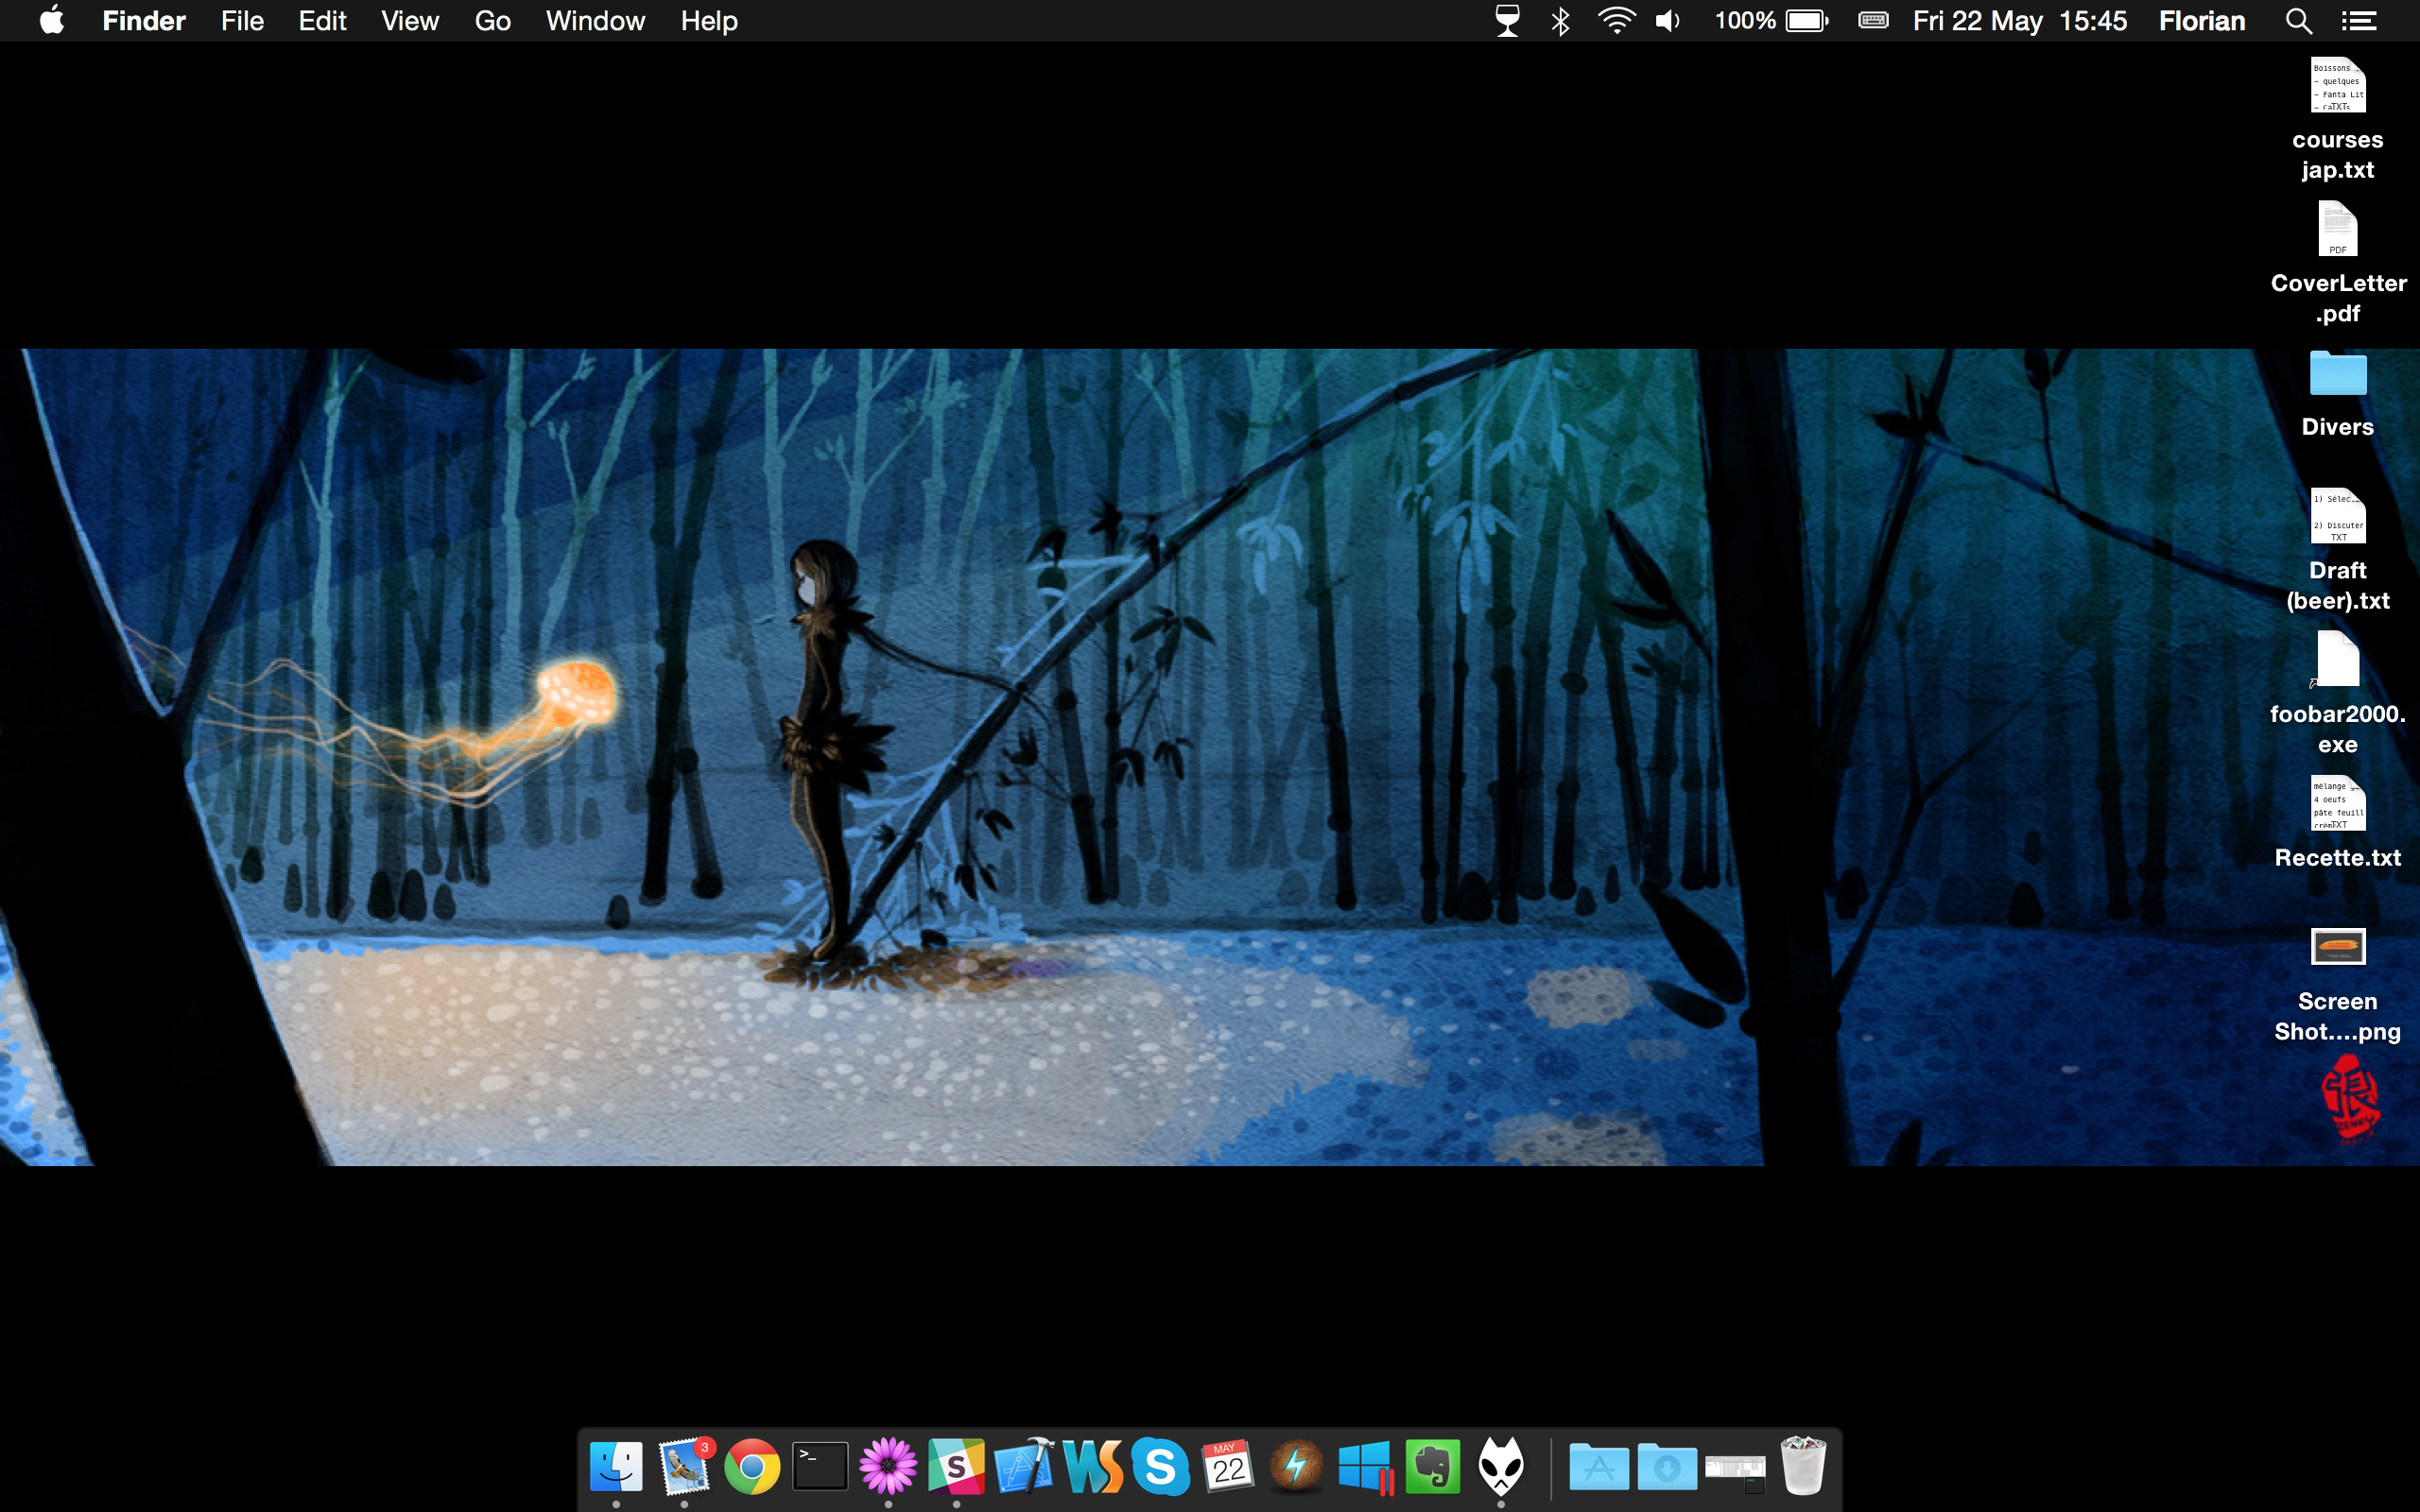Open the View menu

[x=410, y=21]
